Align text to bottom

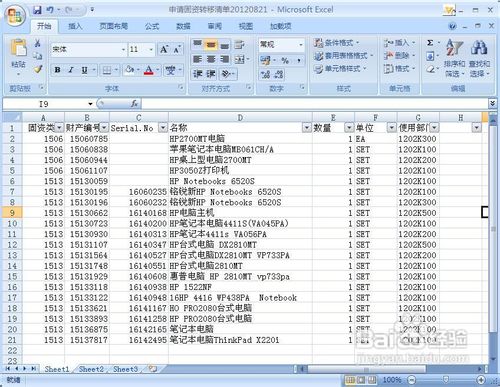[225, 44]
